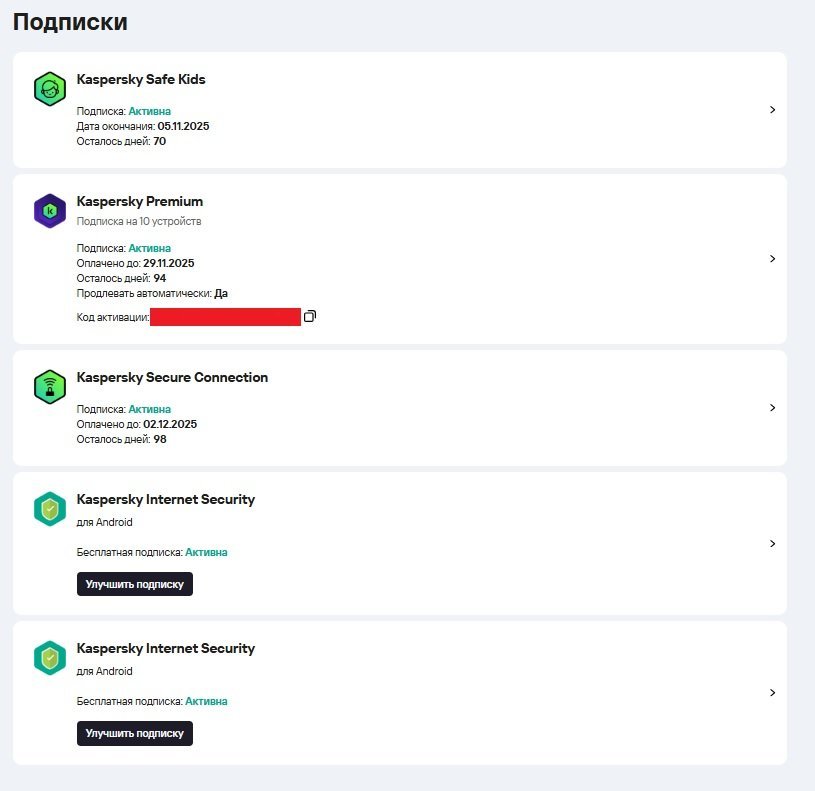815x791 pixels.
Task: Click 'Оплачено до: 02.12.2025' in Secure Connection
Action: coord(137,425)
